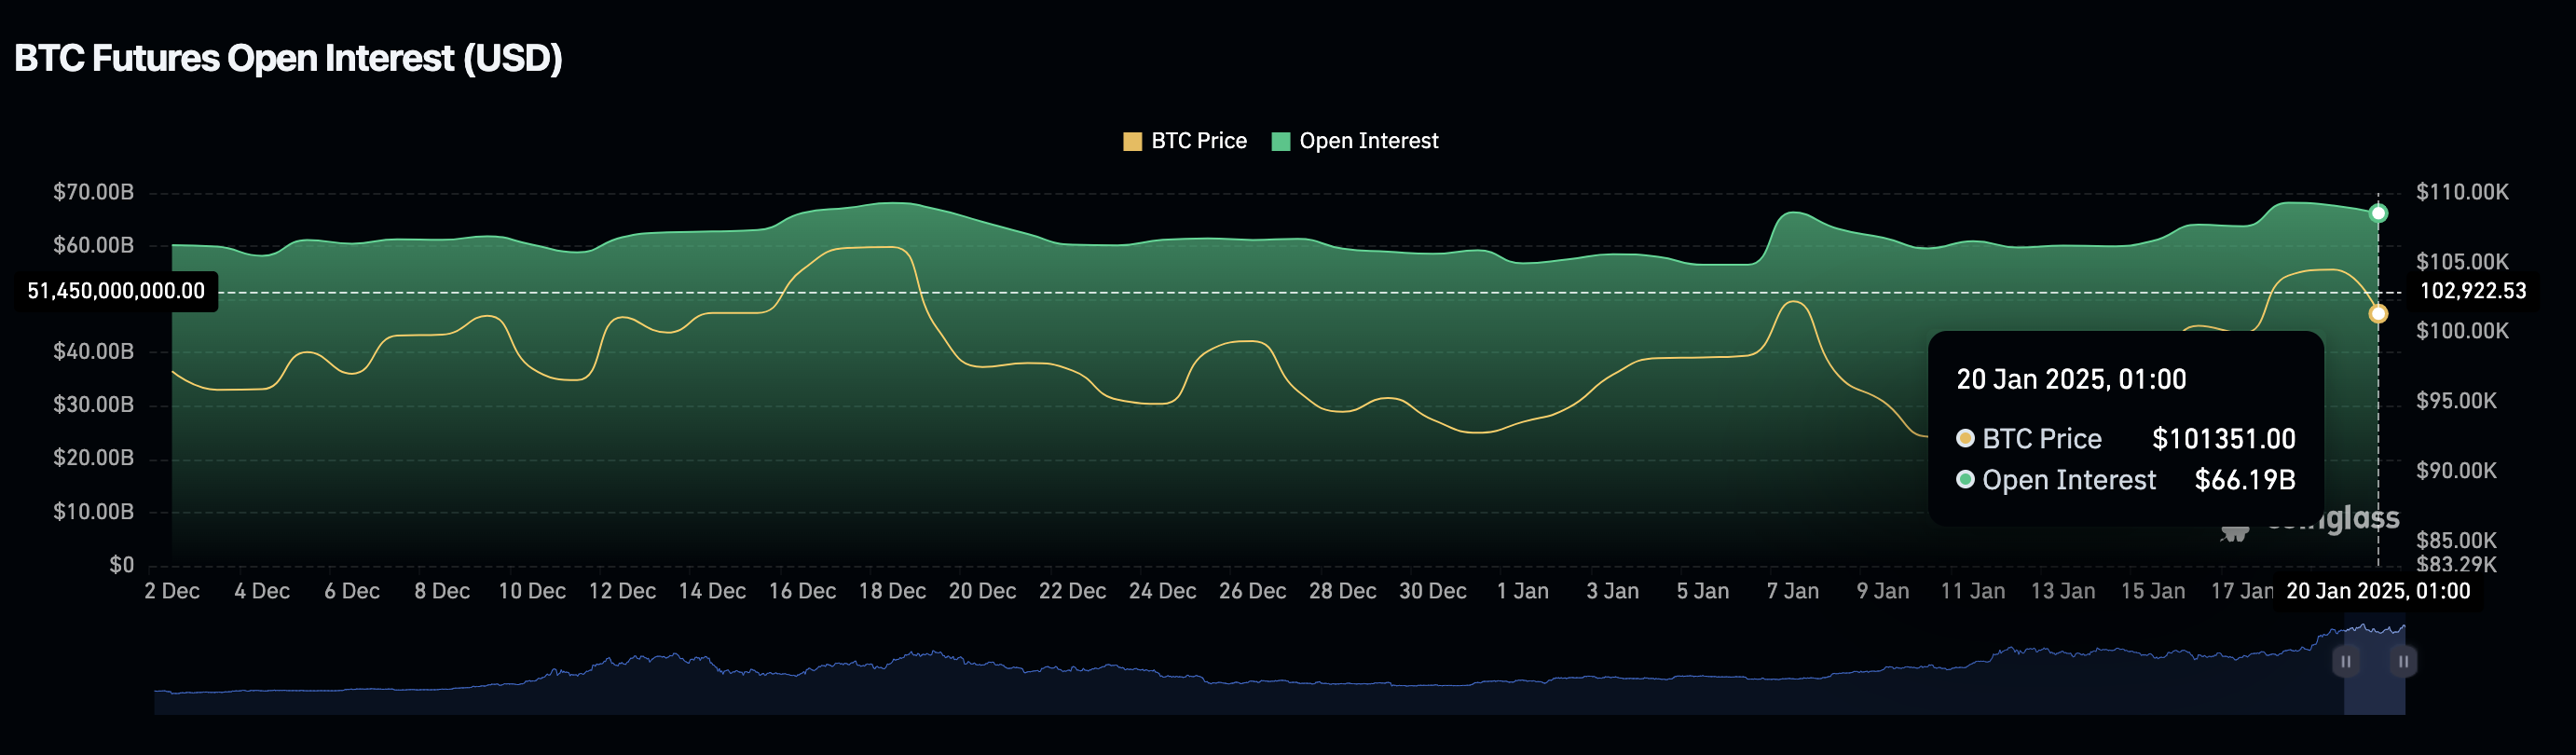Click the BTC Futures Open Interest (USD) title

[x=288, y=58]
